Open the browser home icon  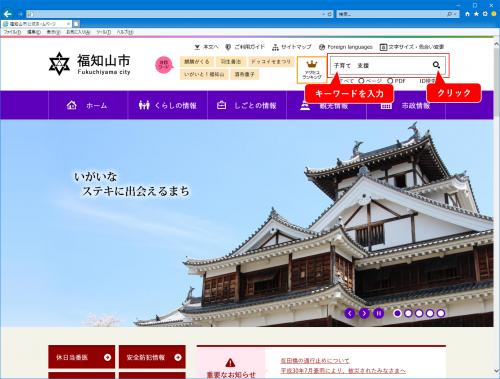(x=467, y=14)
